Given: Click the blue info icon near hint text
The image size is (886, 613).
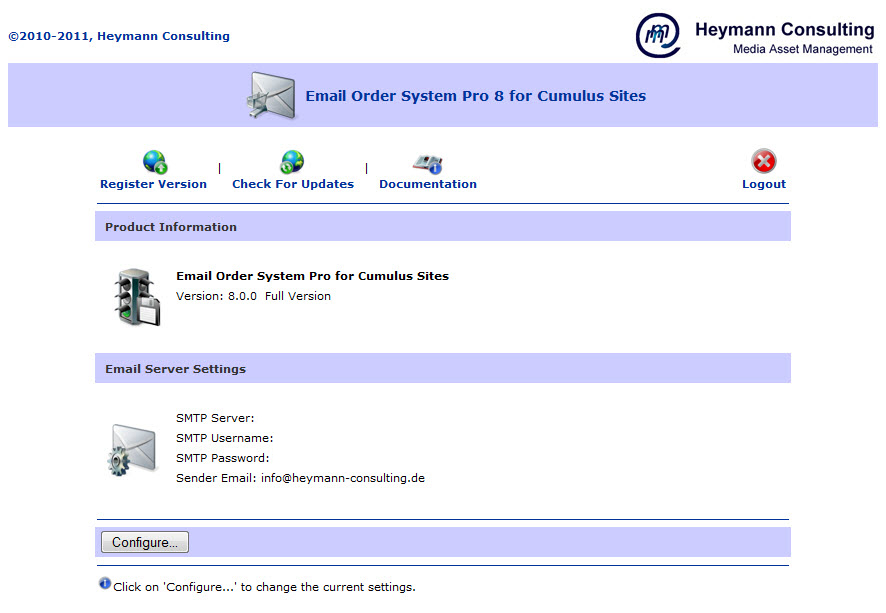Looking at the screenshot, I should click(105, 583).
